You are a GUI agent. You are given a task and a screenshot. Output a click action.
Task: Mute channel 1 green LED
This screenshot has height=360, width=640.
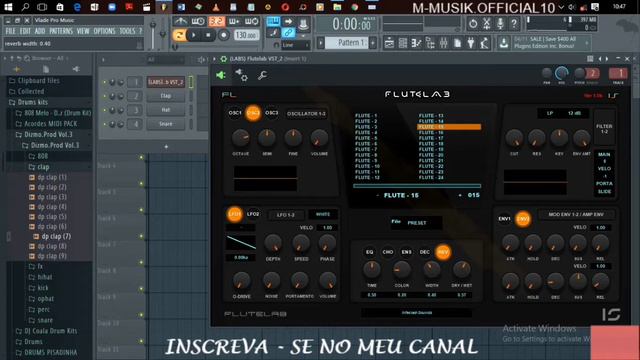[104, 82]
